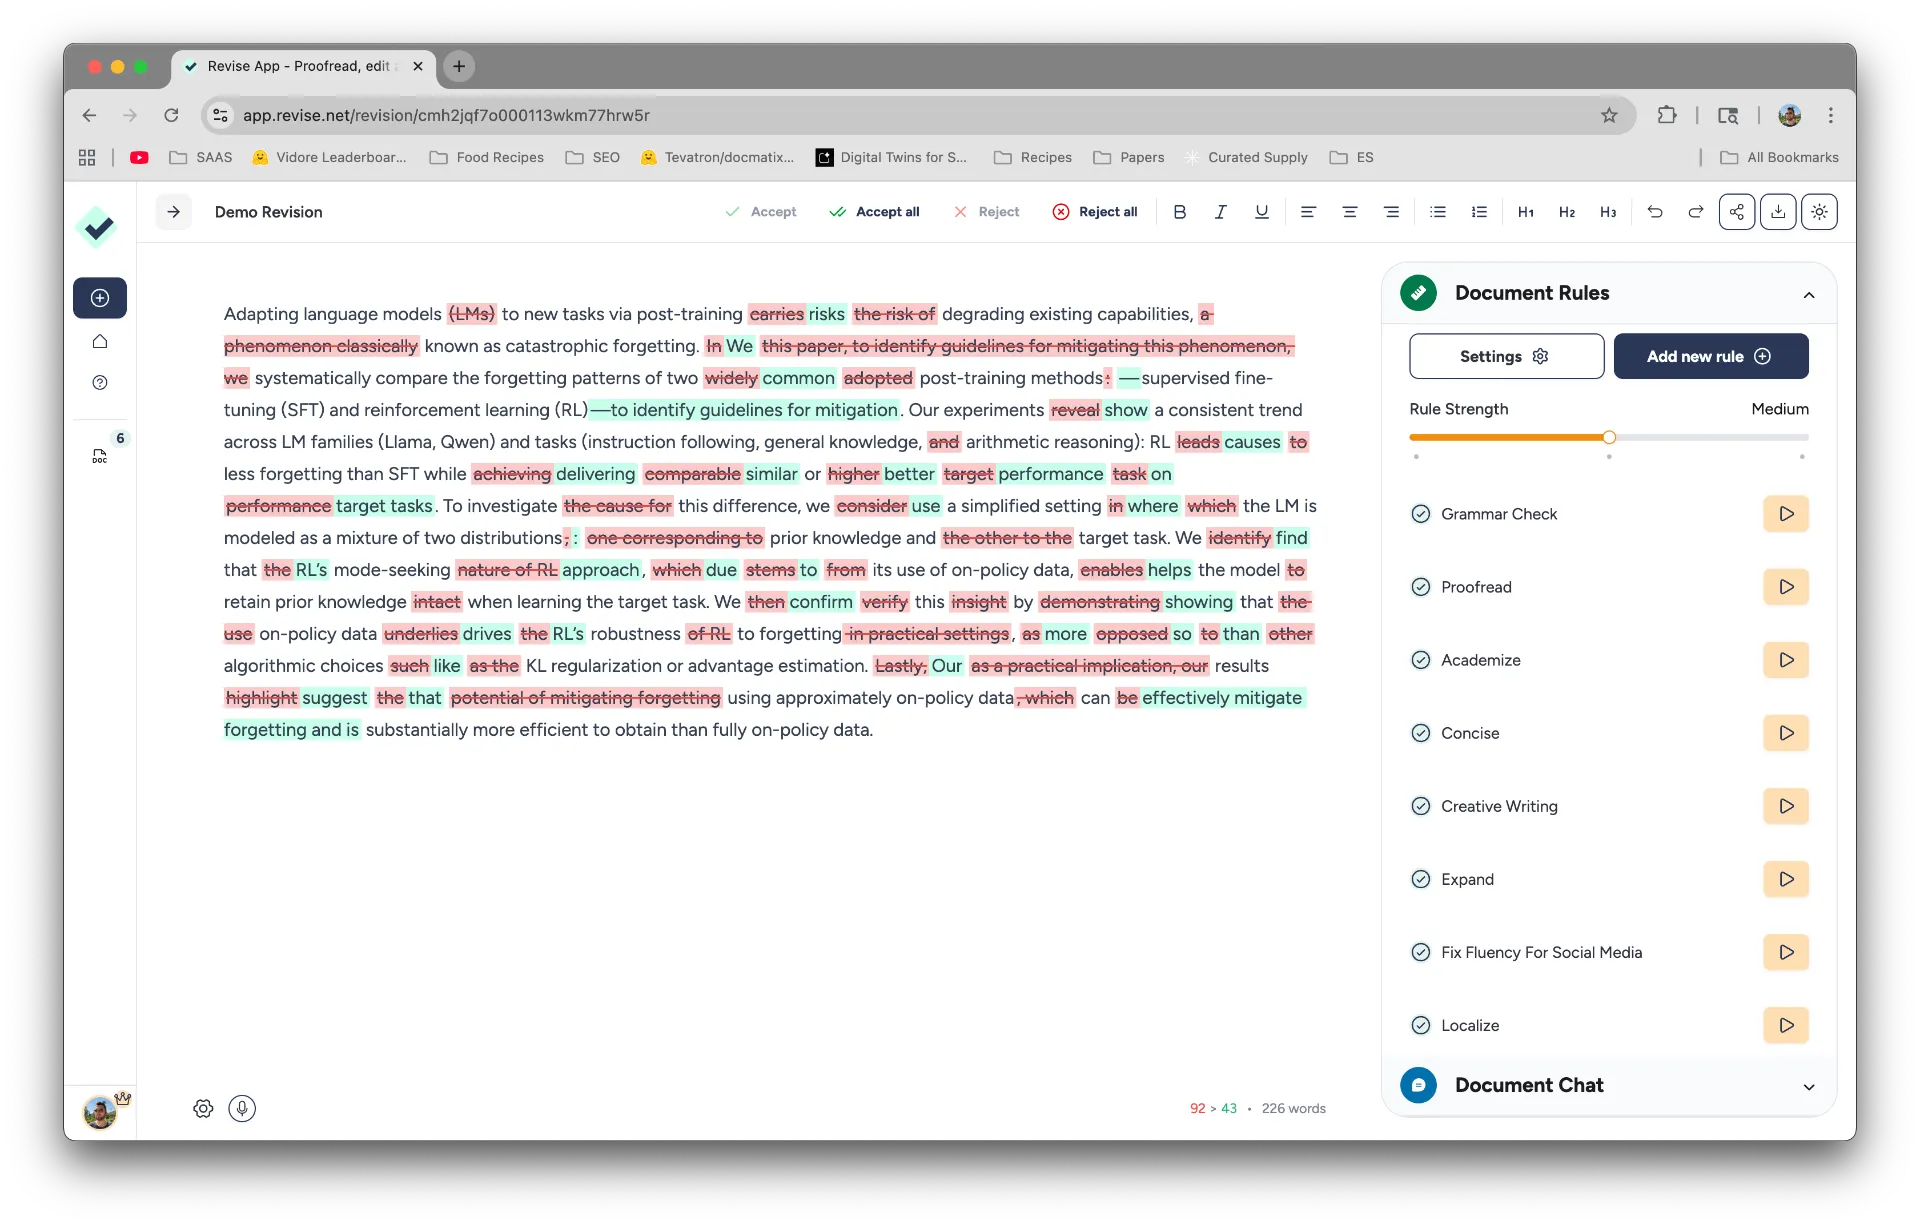This screenshot has height=1225, width=1920.
Task: Apply underline formatting from toolbar
Action: tap(1262, 212)
